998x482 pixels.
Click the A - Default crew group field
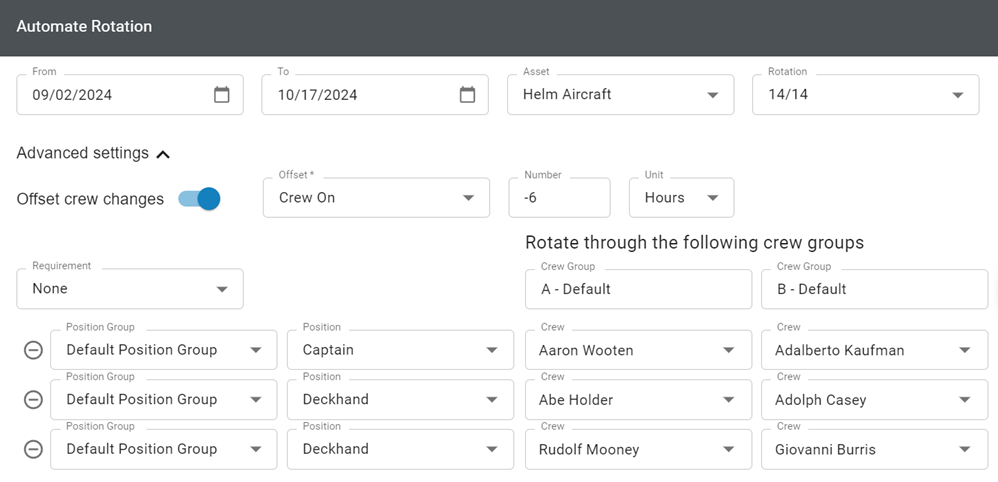pos(638,289)
